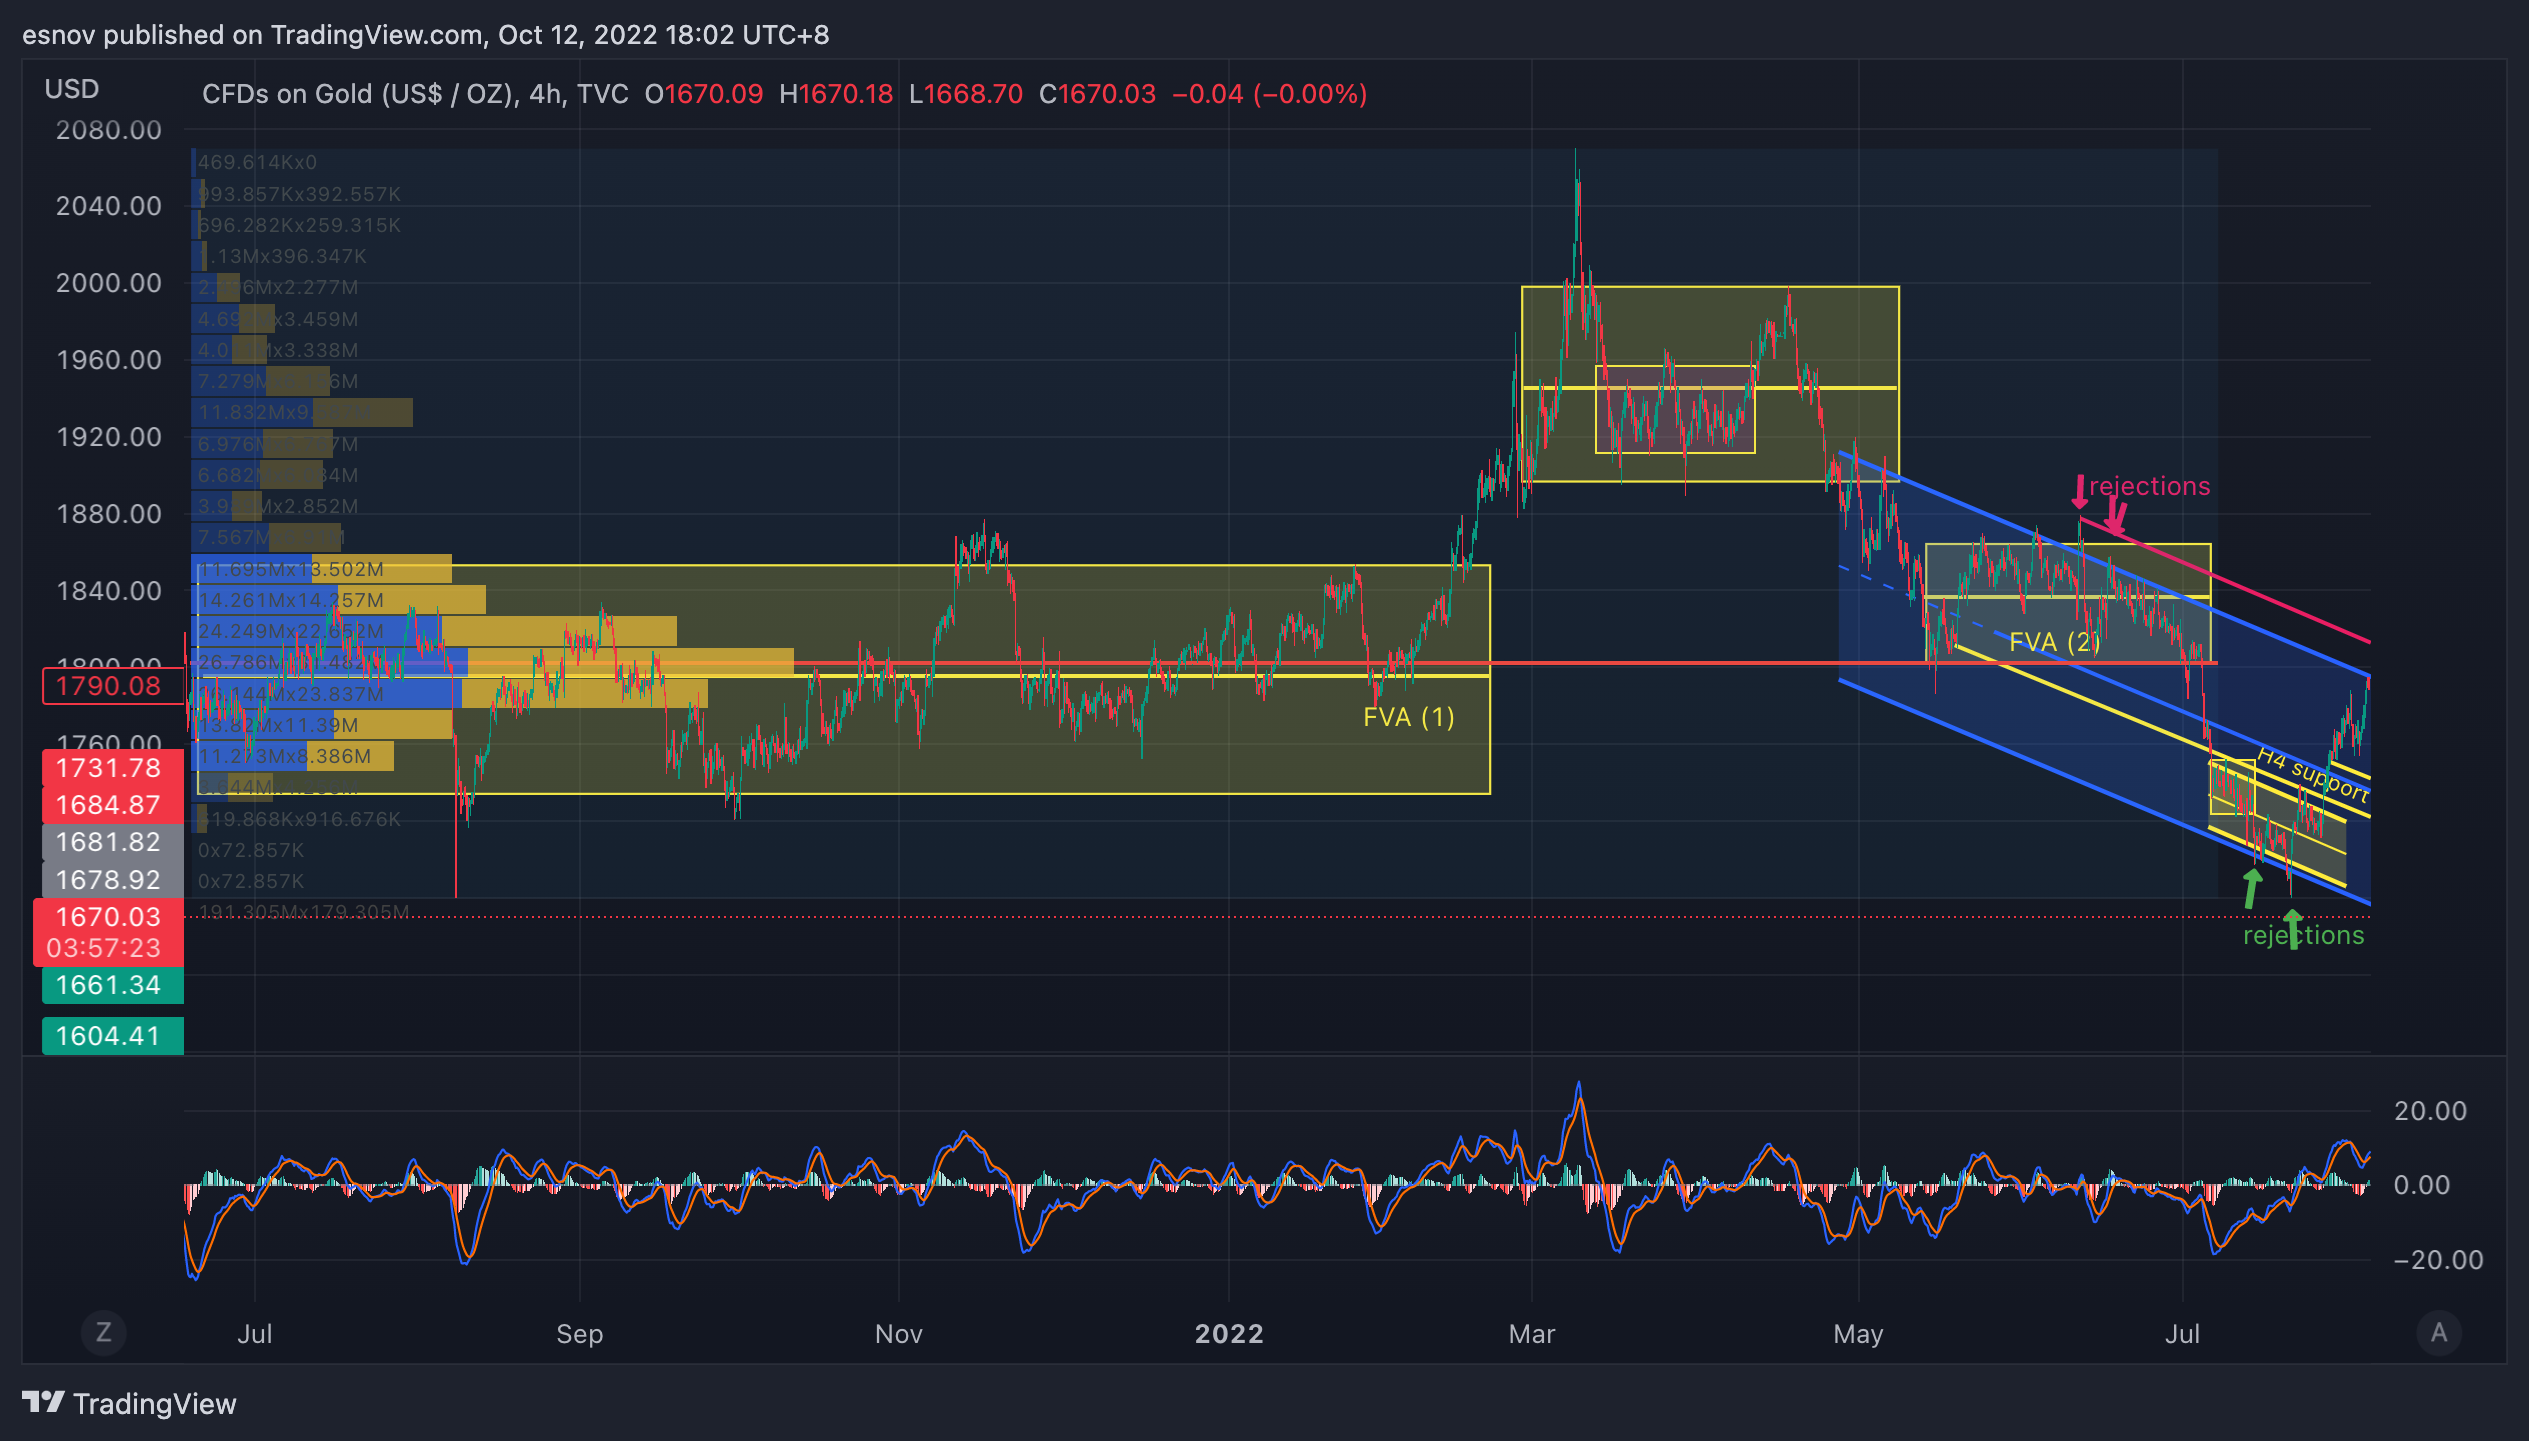Click the Nov label on time axis
2529x1441 pixels.
[x=898, y=1333]
